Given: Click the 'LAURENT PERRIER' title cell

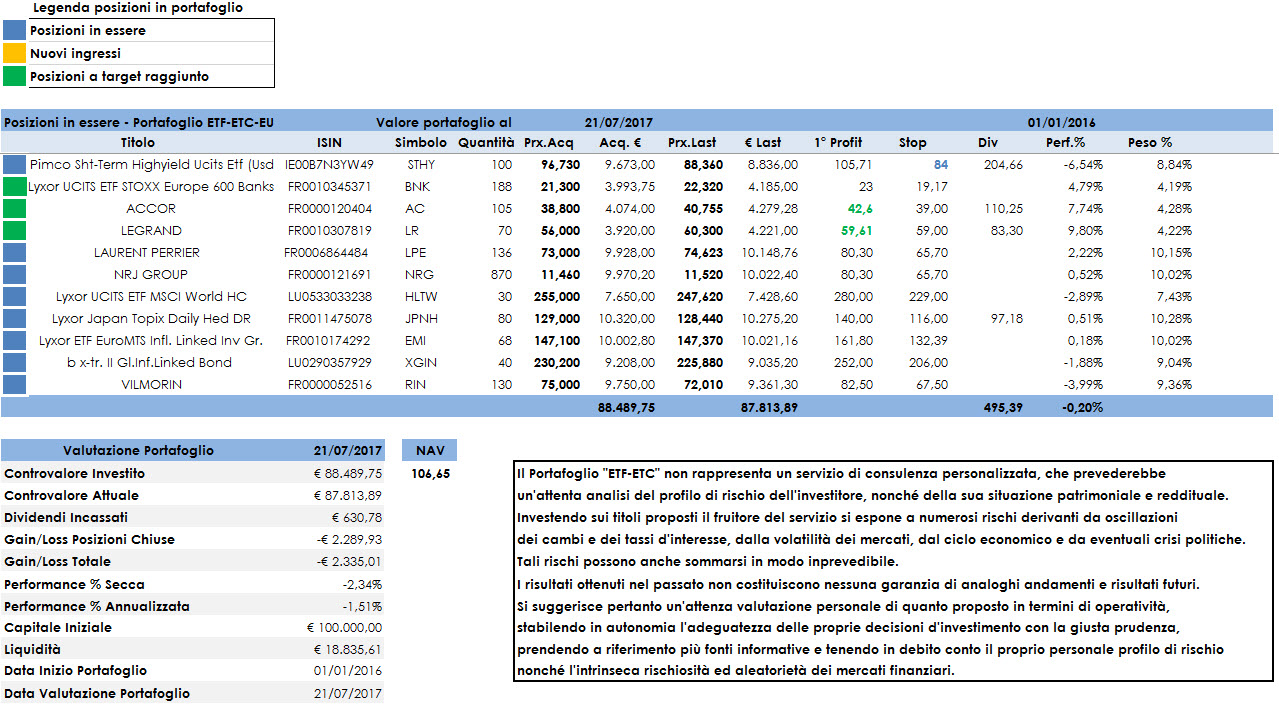Looking at the screenshot, I should pos(147,253).
